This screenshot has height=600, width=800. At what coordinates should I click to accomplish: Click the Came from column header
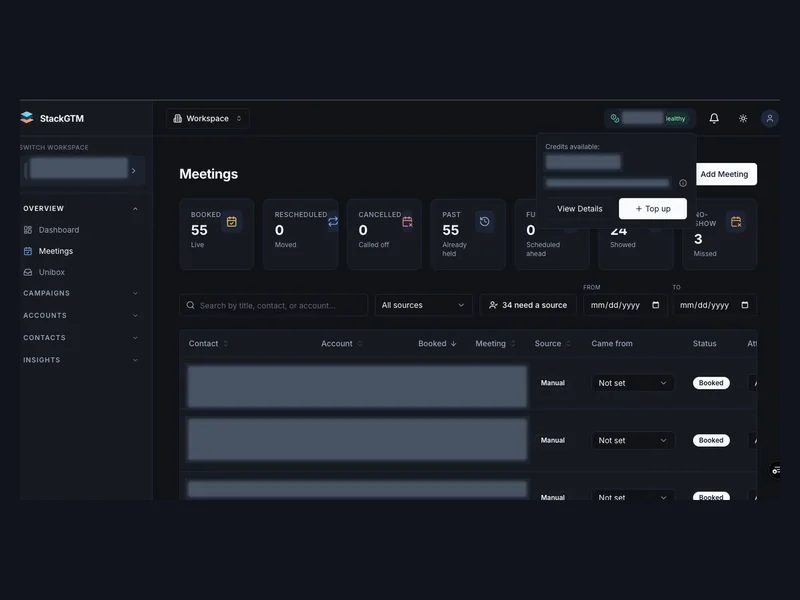(x=612, y=343)
